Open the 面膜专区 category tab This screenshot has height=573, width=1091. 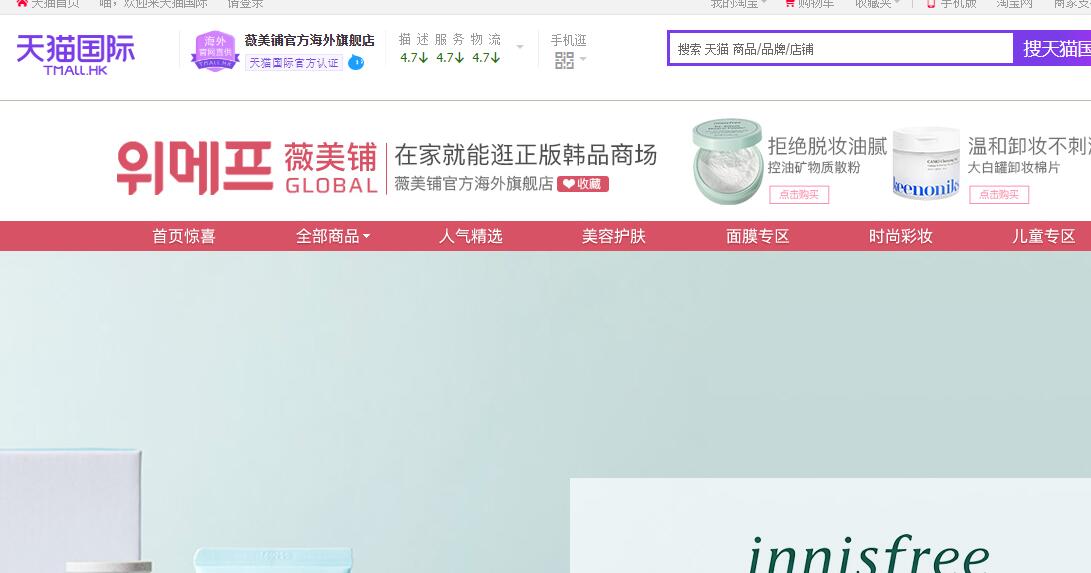758,236
